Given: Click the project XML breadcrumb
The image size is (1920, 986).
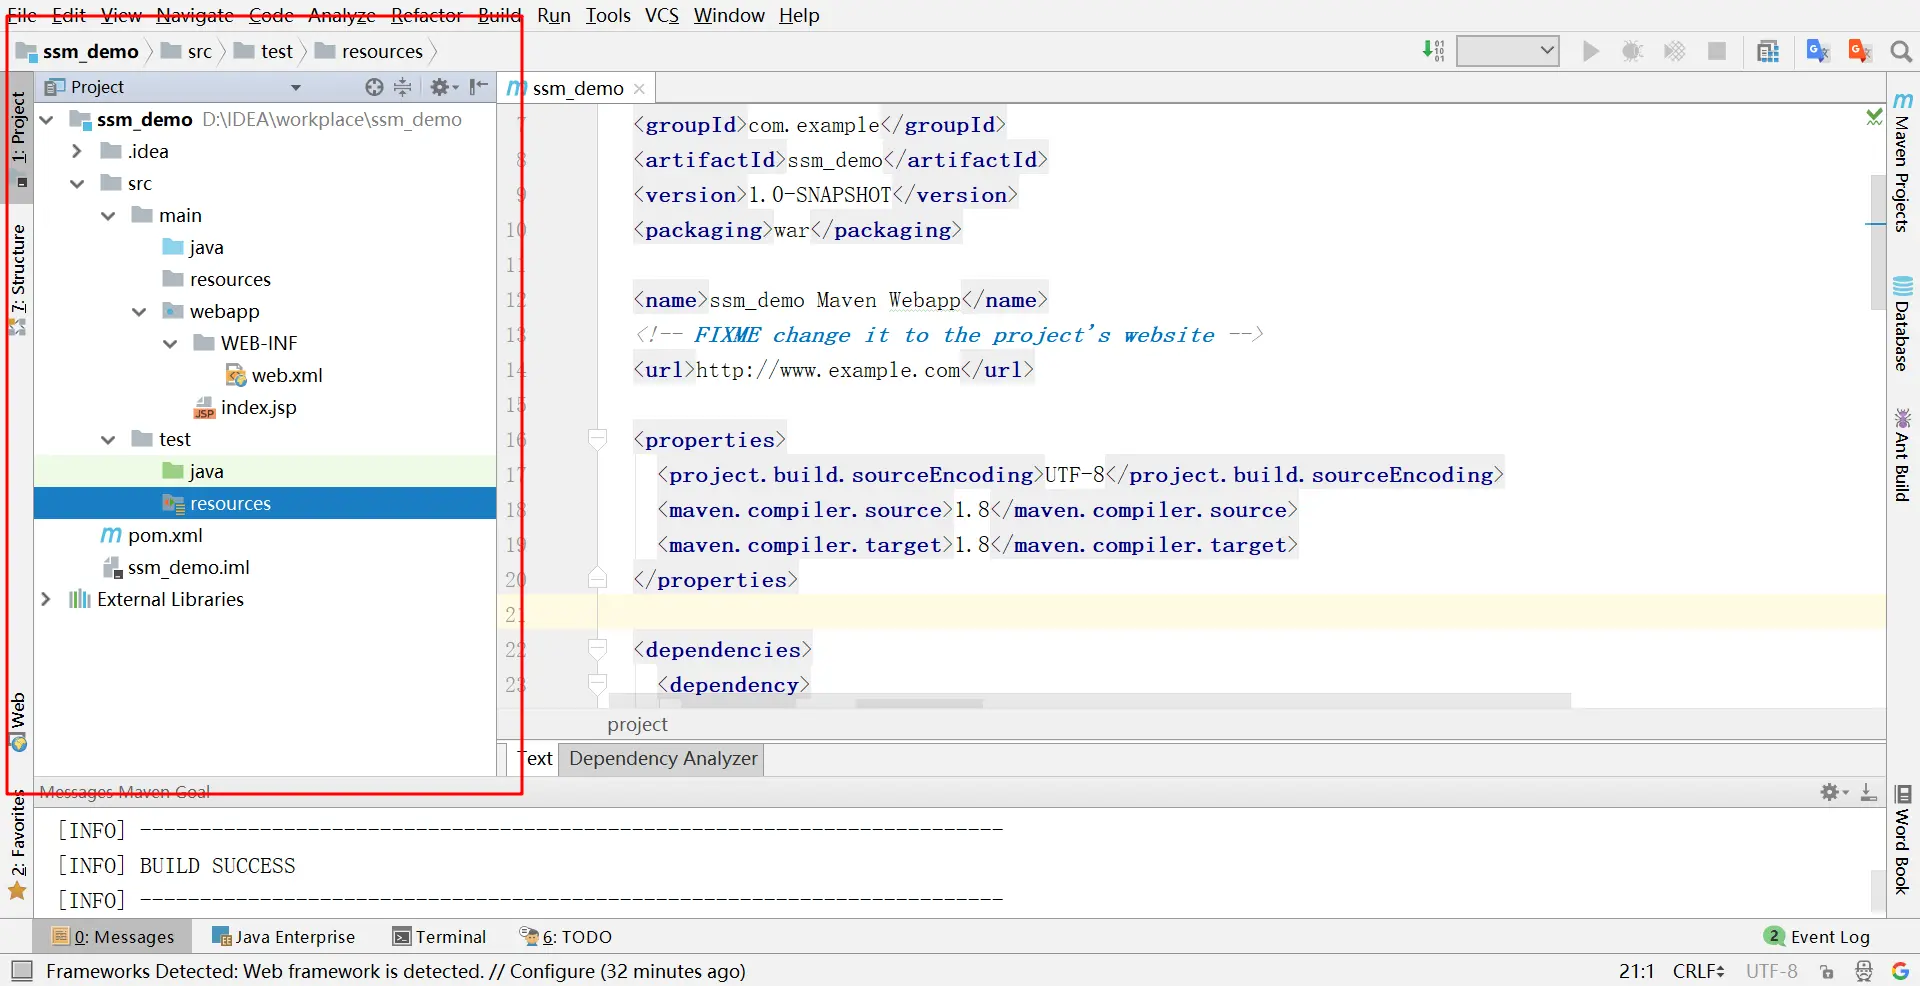Looking at the screenshot, I should pyautogui.click(x=637, y=724).
